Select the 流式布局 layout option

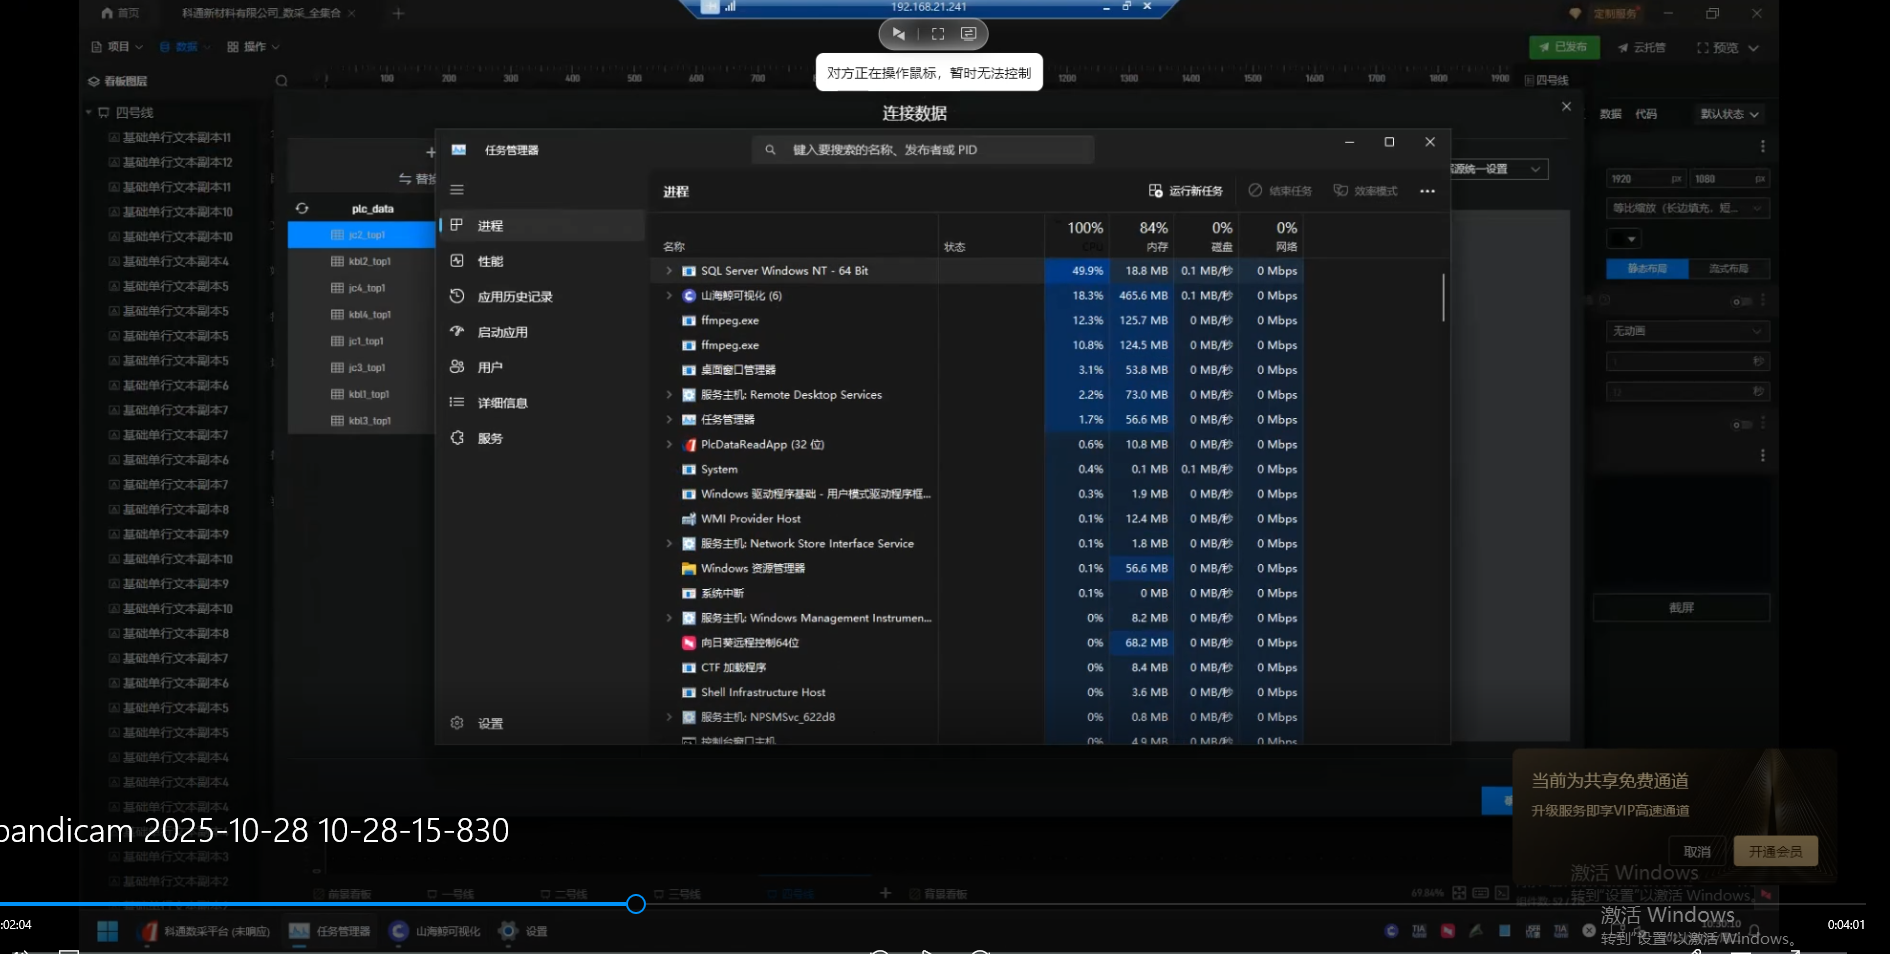pyautogui.click(x=1728, y=269)
